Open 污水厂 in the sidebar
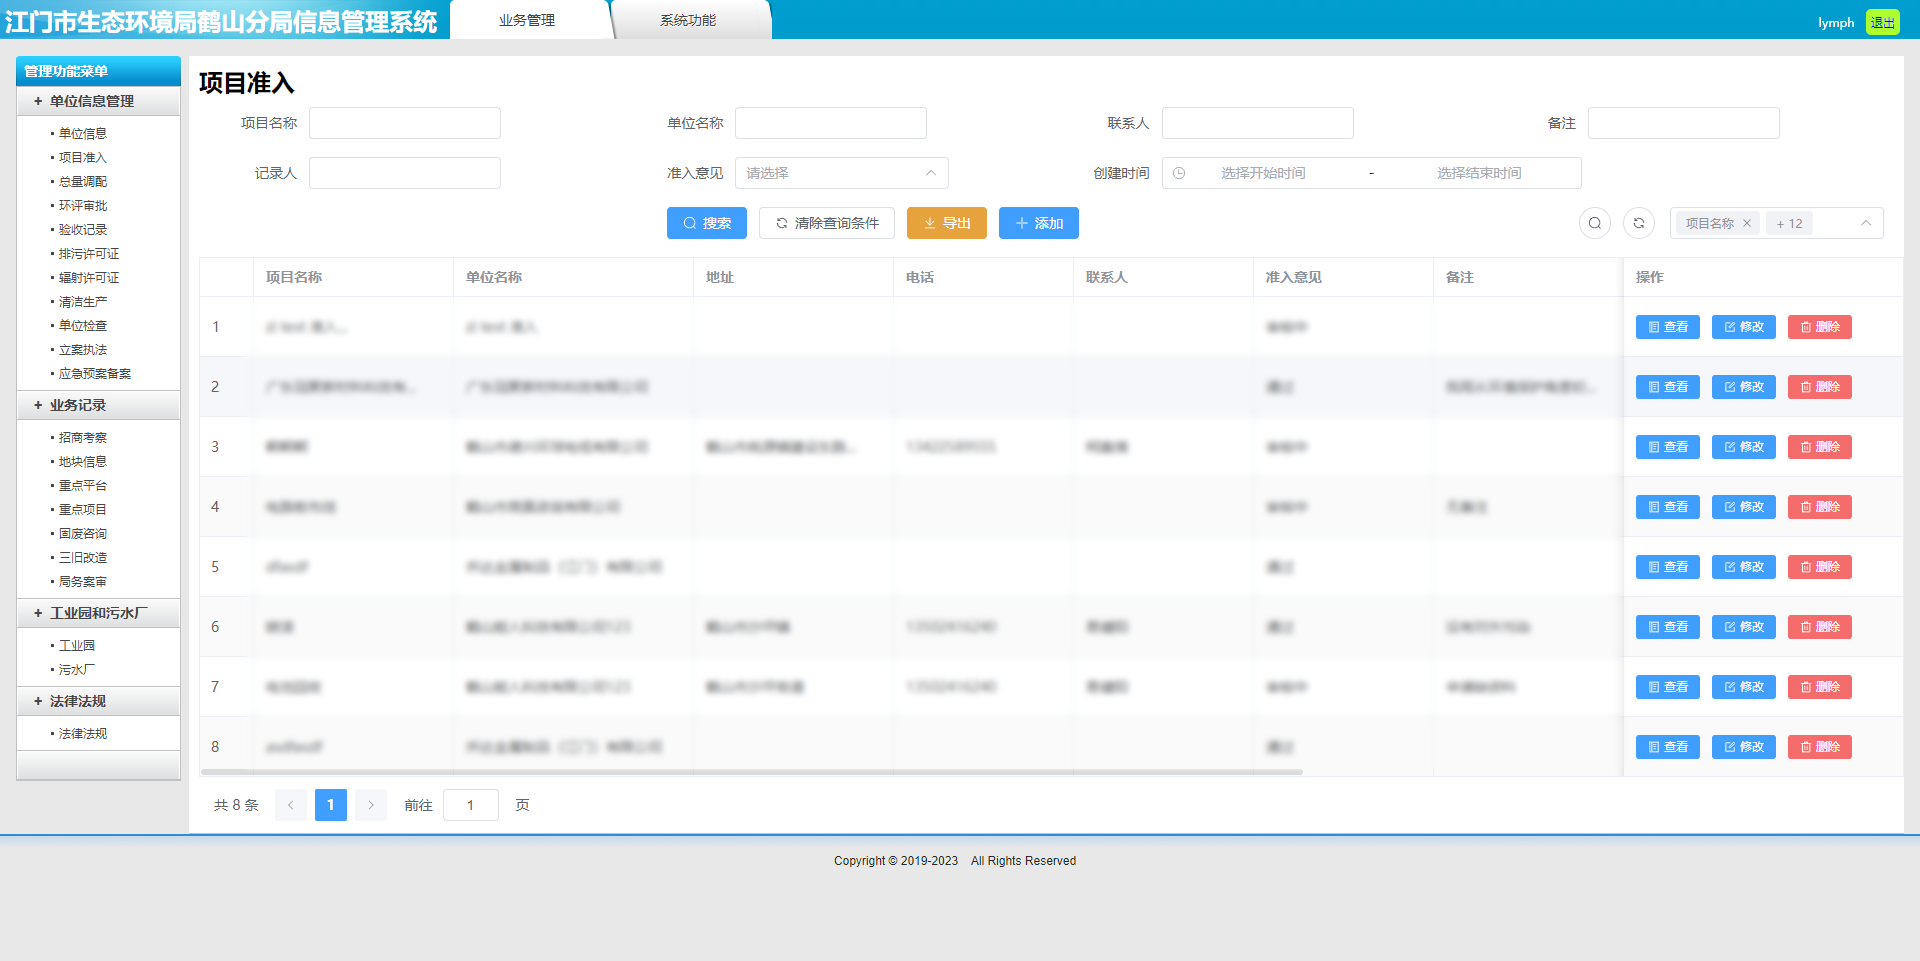Viewport: 1920px width, 961px height. click(76, 669)
